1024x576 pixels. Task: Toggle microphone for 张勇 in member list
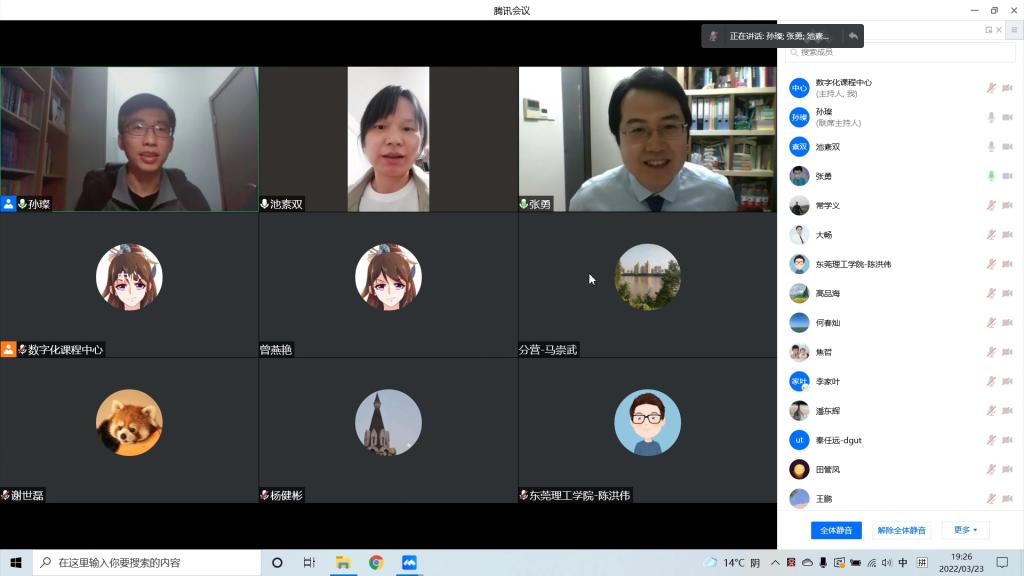coord(991,176)
